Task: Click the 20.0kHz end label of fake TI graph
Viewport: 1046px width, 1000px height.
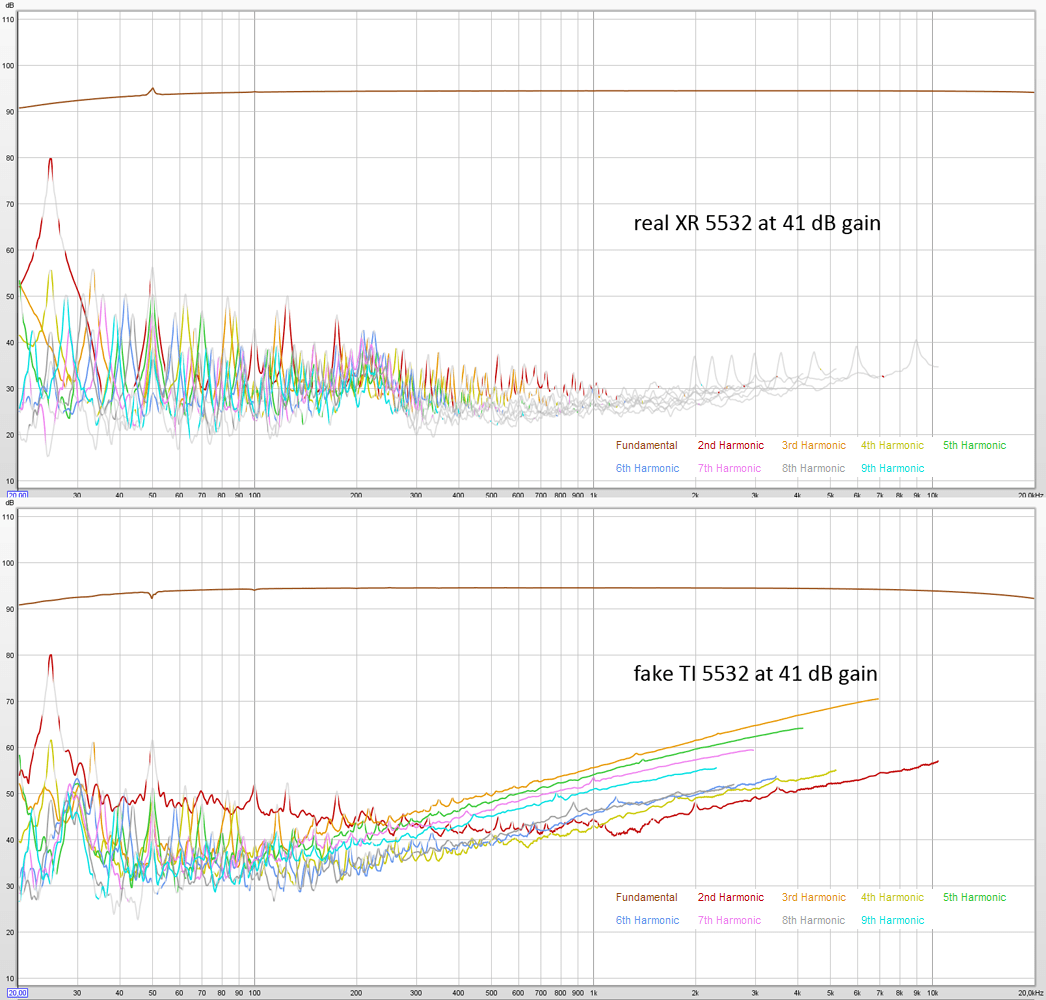Action: (1031, 993)
